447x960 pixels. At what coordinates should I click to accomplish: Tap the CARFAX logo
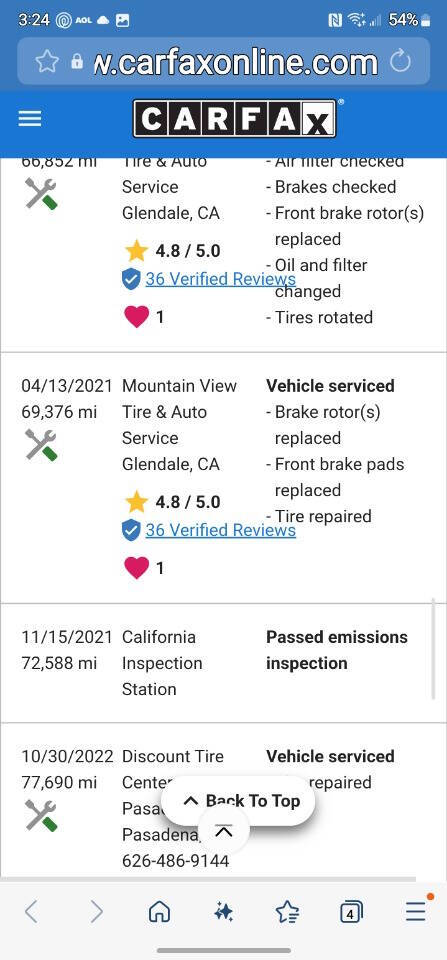[235, 118]
